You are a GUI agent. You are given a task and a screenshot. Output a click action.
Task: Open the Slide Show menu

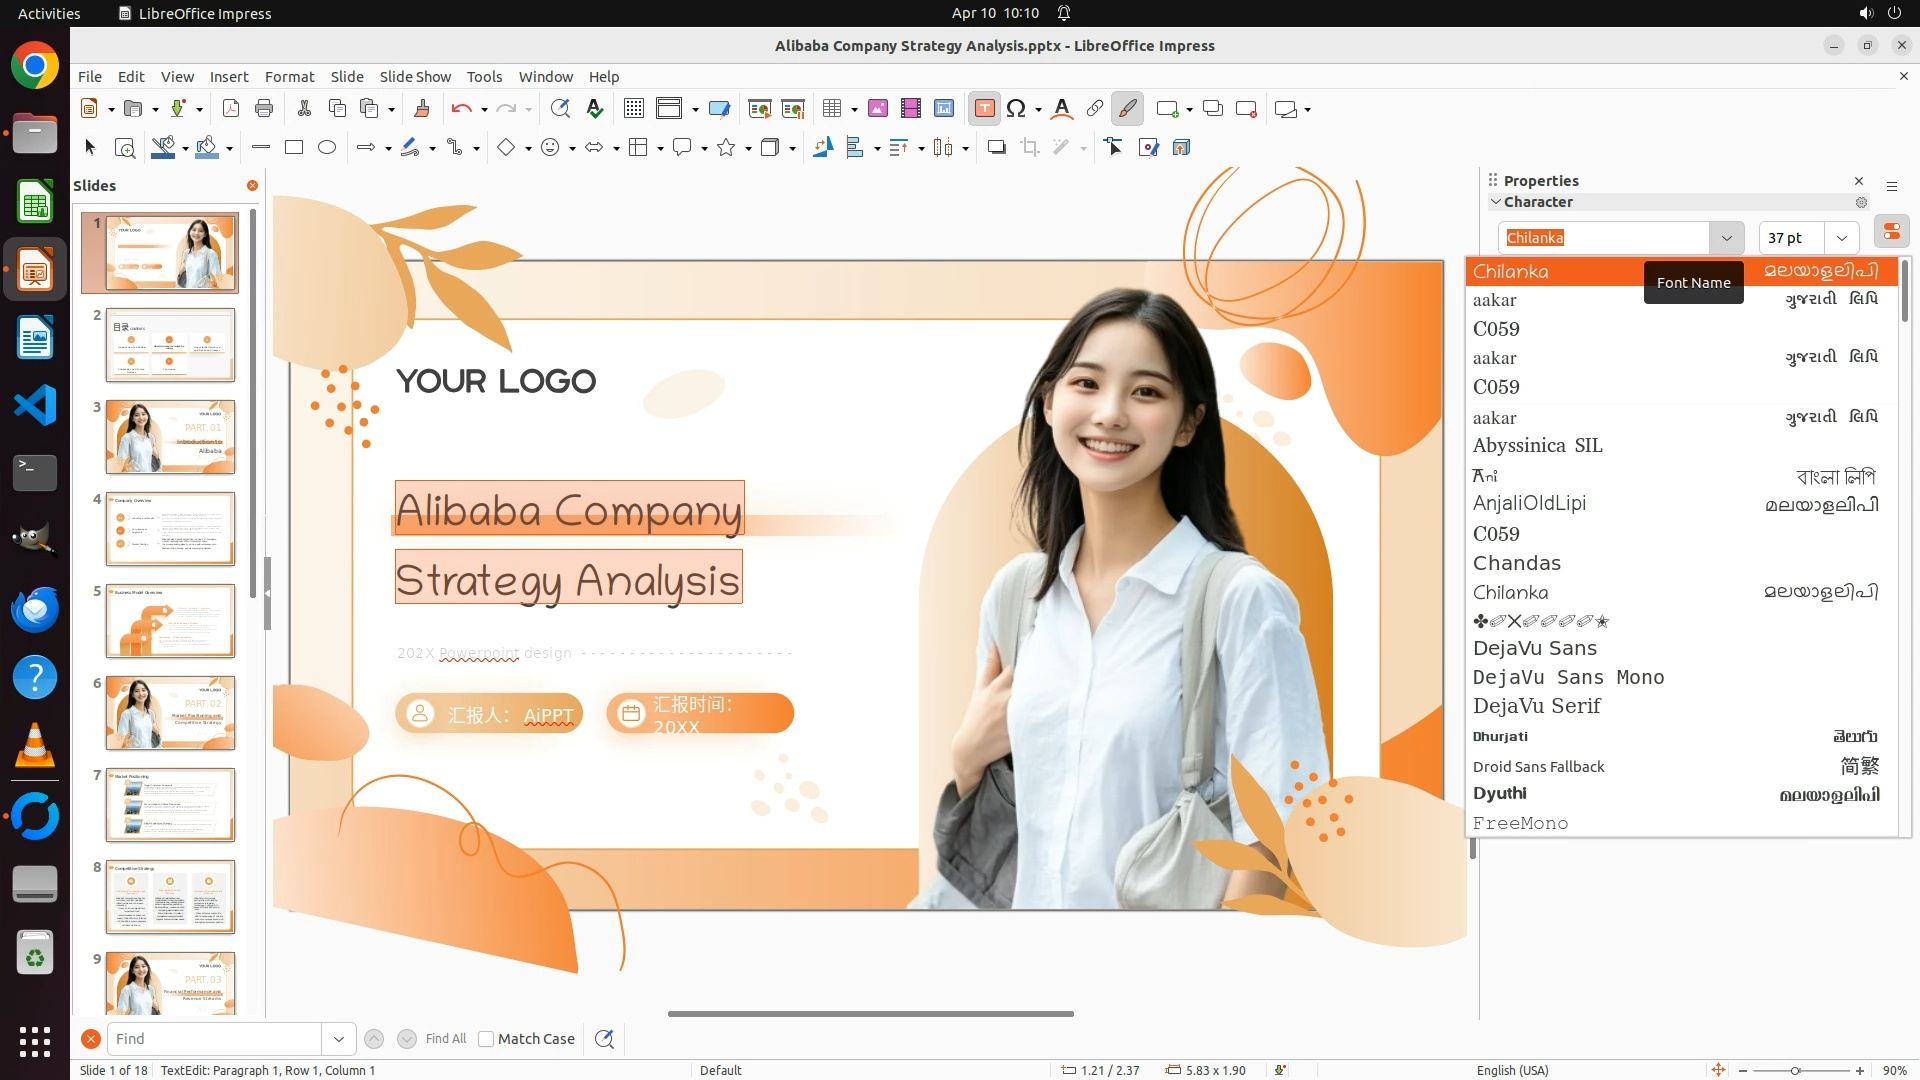click(x=414, y=77)
